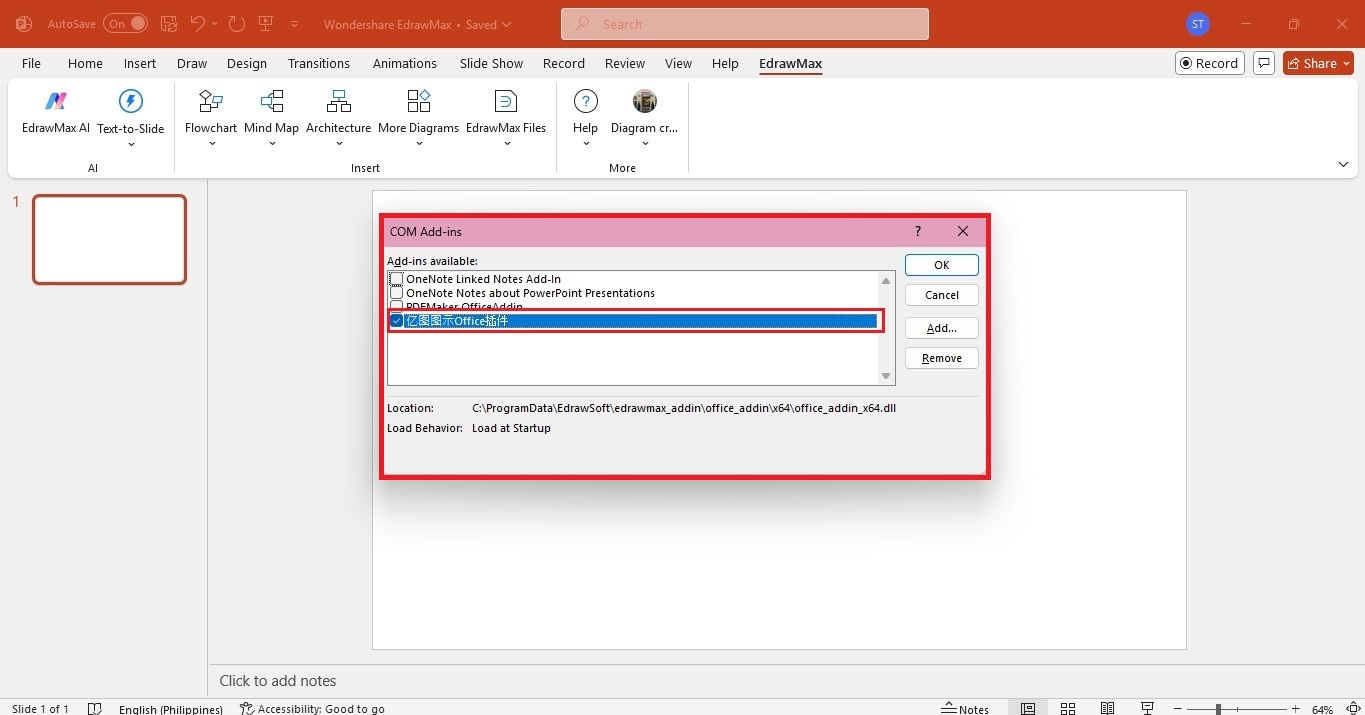Open the Saved file name dropdown
The height and width of the screenshot is (715, 1365).
(506, 24)
